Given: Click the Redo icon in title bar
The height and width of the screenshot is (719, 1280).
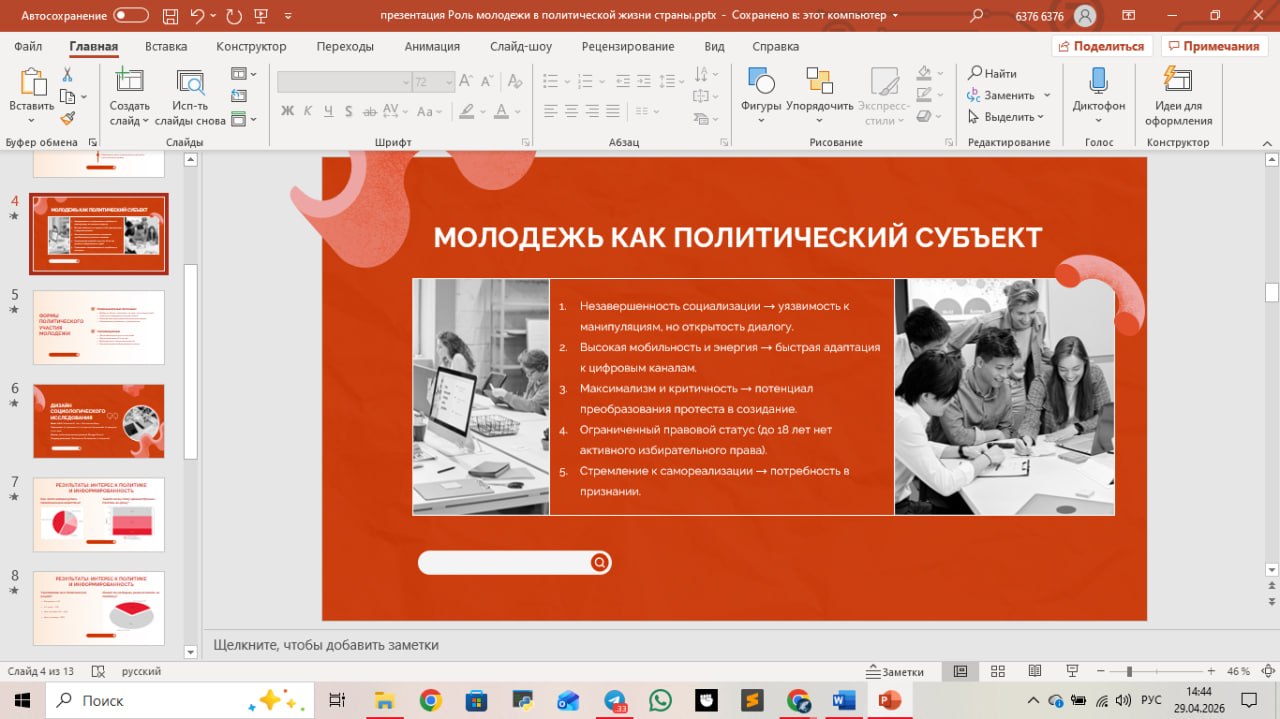Looking at the screenshot, I should coord(234,15).
